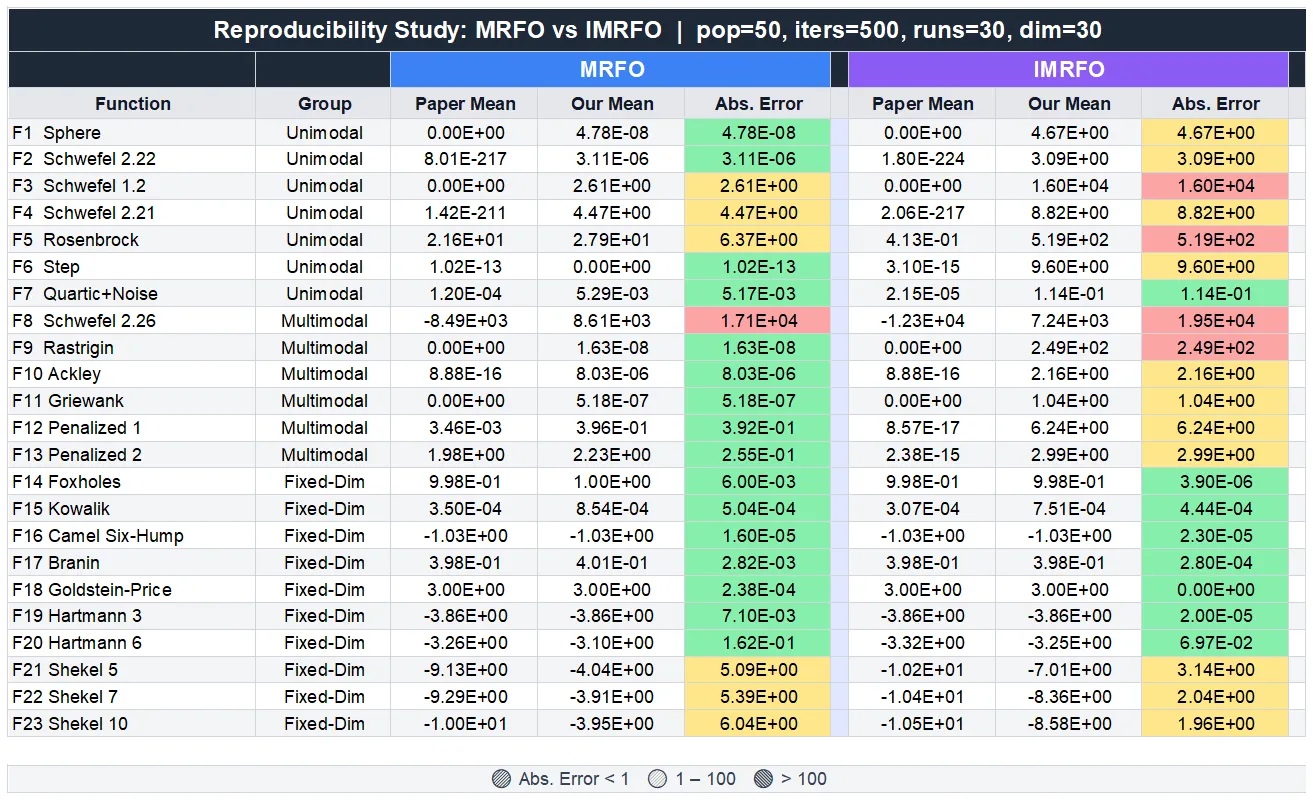Click the value 2.79E+01 in Rosenbrock row

(612, 240)
